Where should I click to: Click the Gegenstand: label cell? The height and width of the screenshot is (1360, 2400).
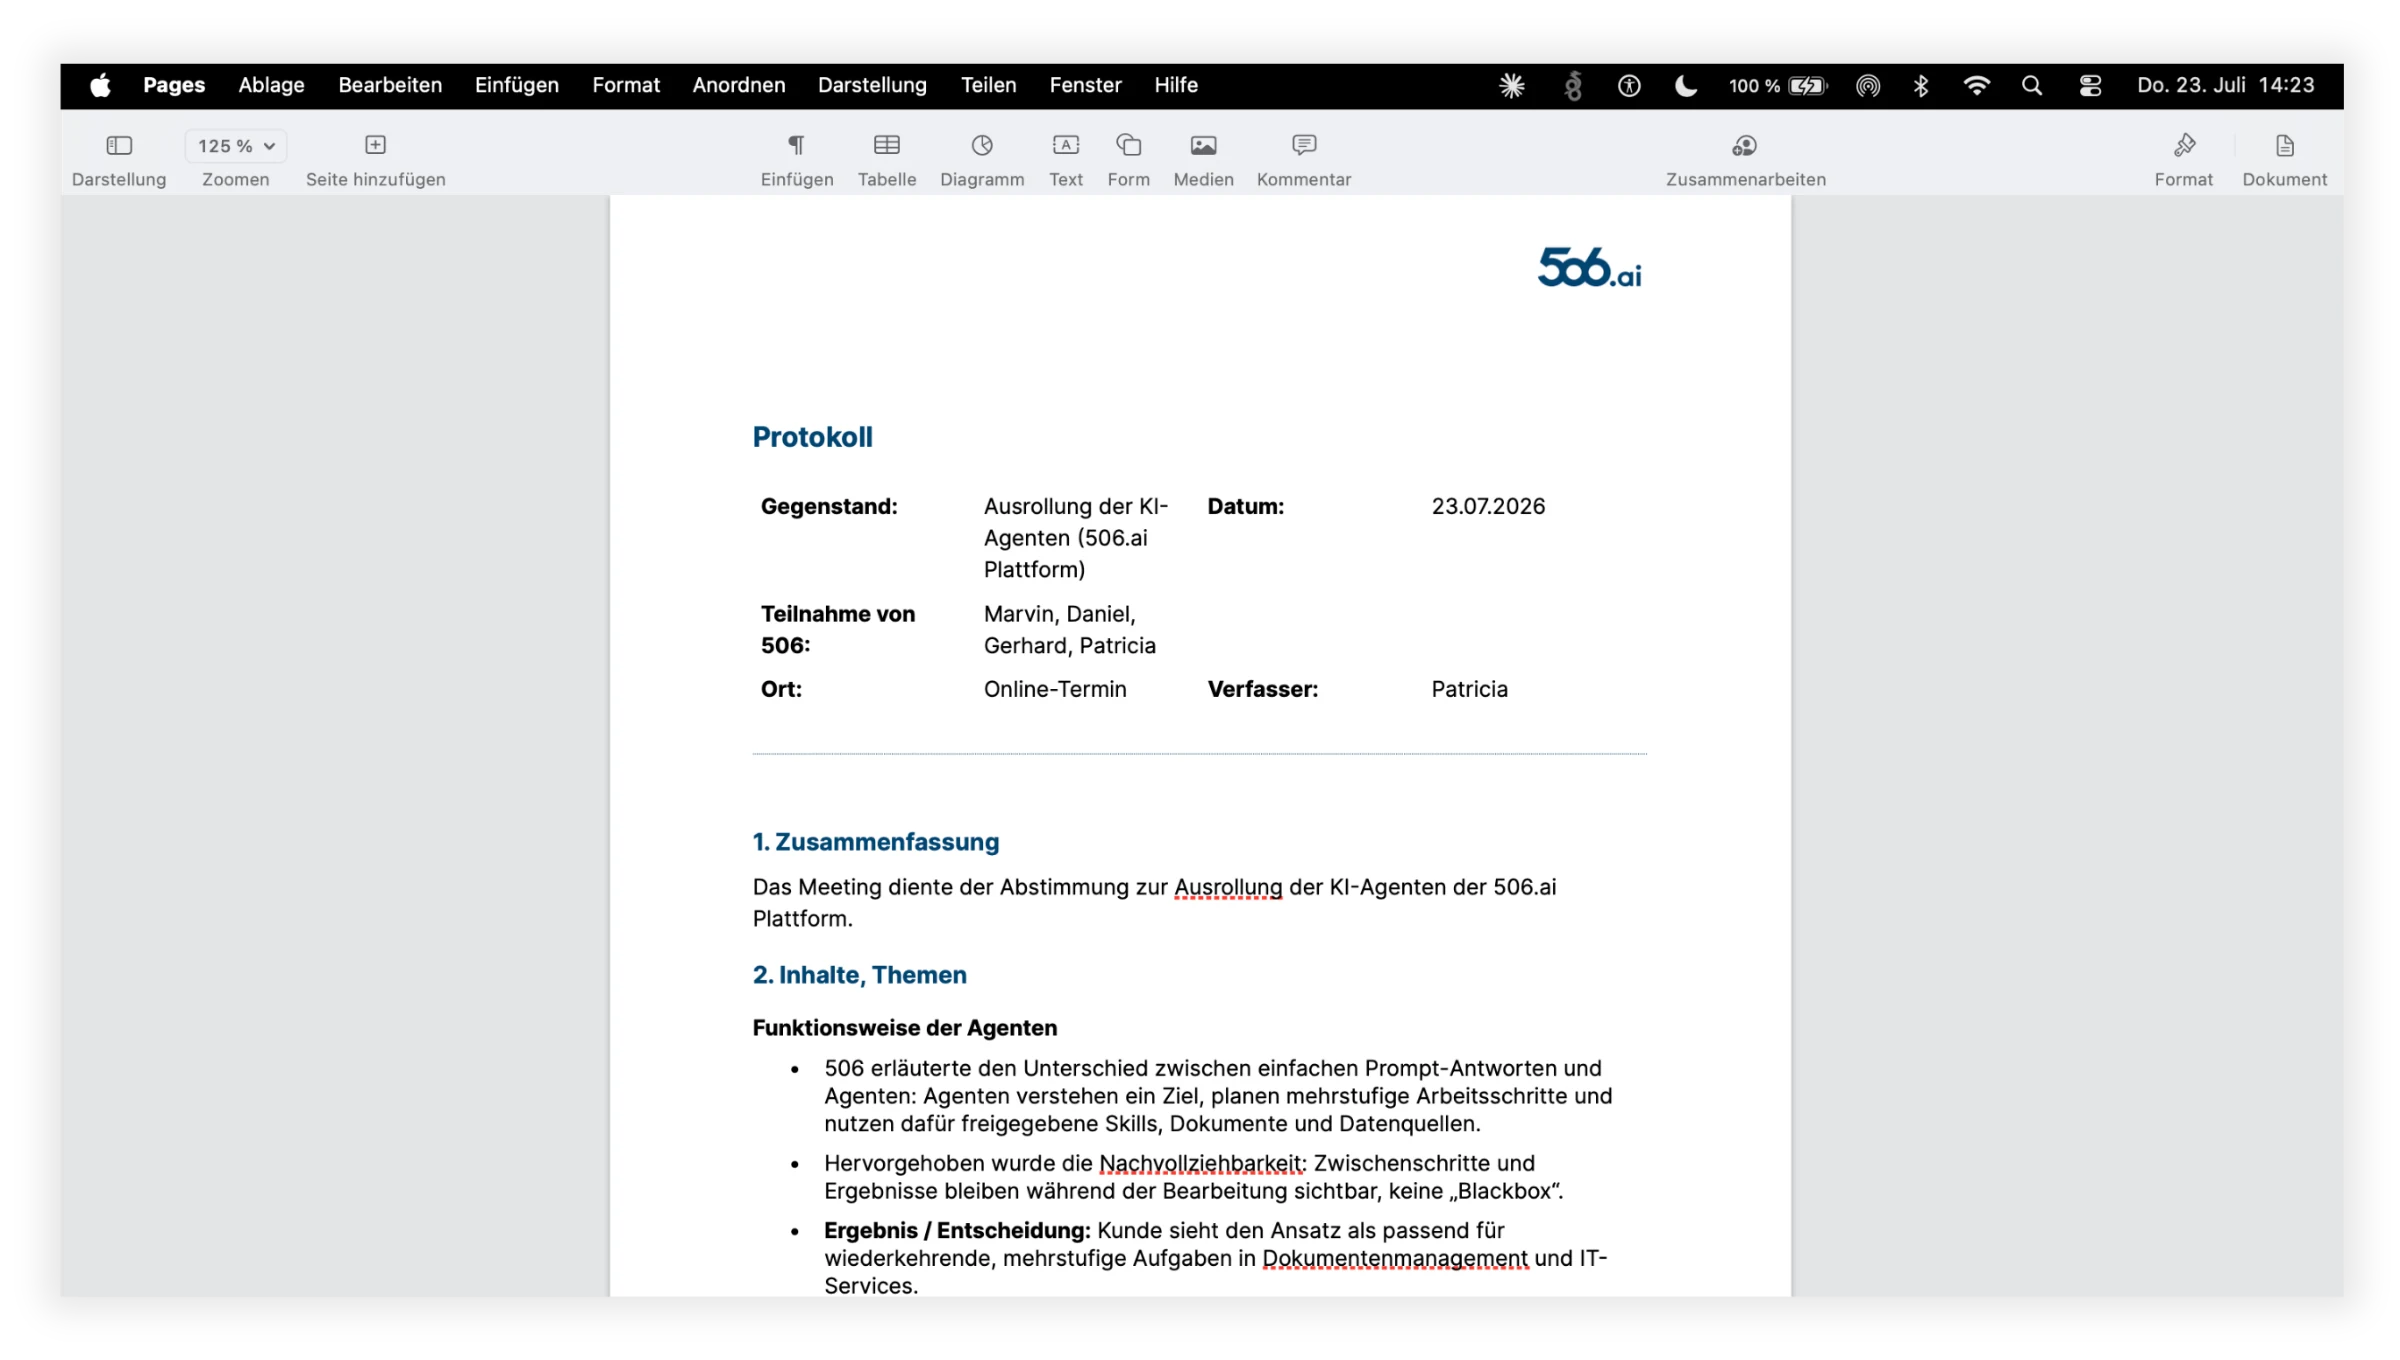click(829, 506)
